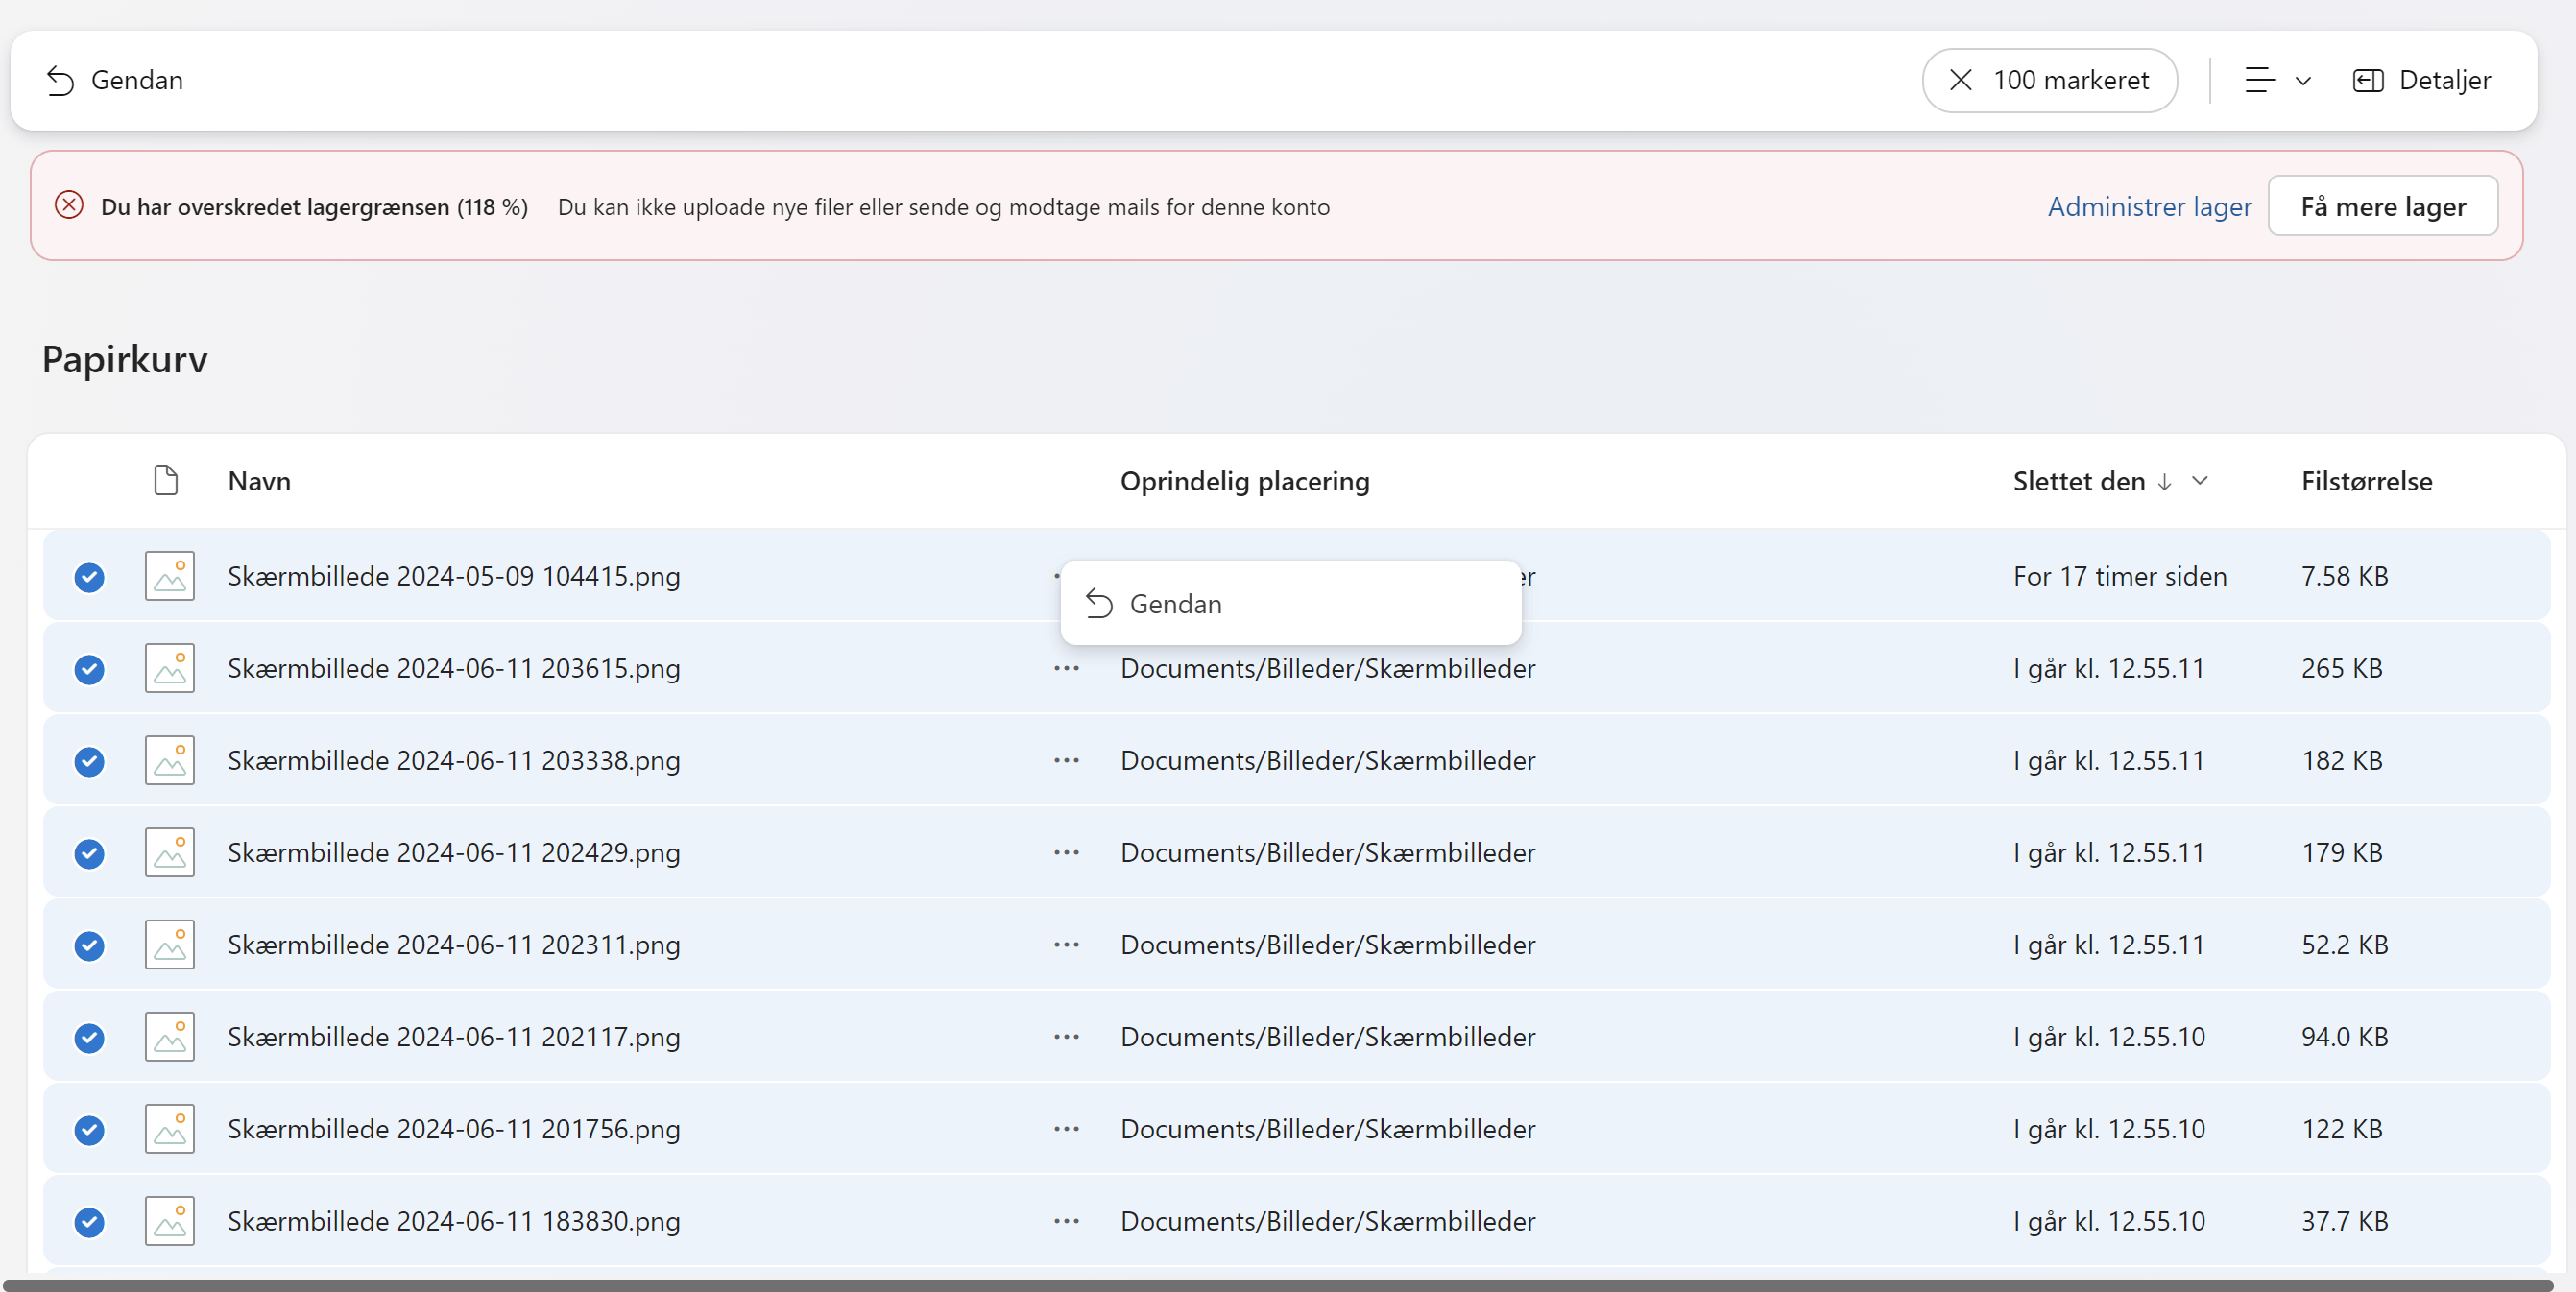Open more options for Skærmbillede 2024-06-11 183830.png

pos(1066,1221)
